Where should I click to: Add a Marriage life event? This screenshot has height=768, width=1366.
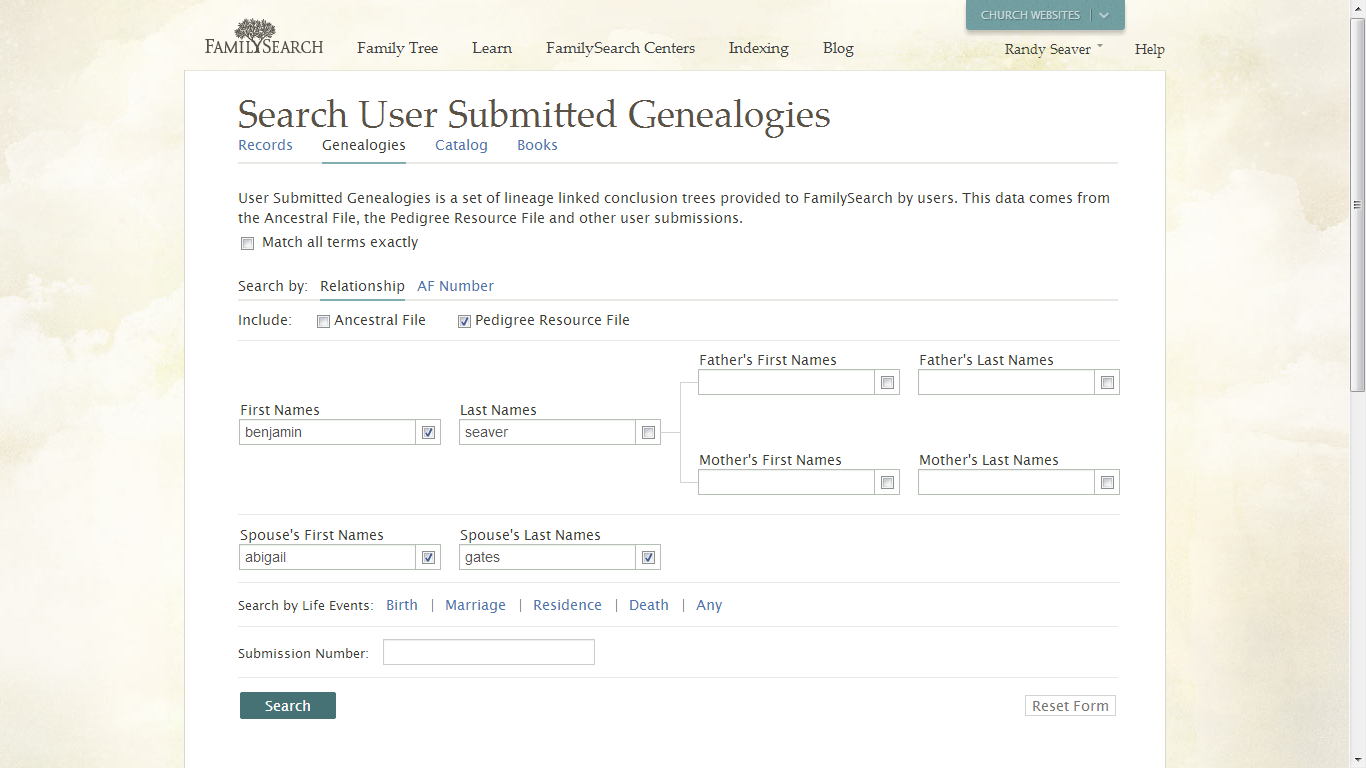pos(475,605)
